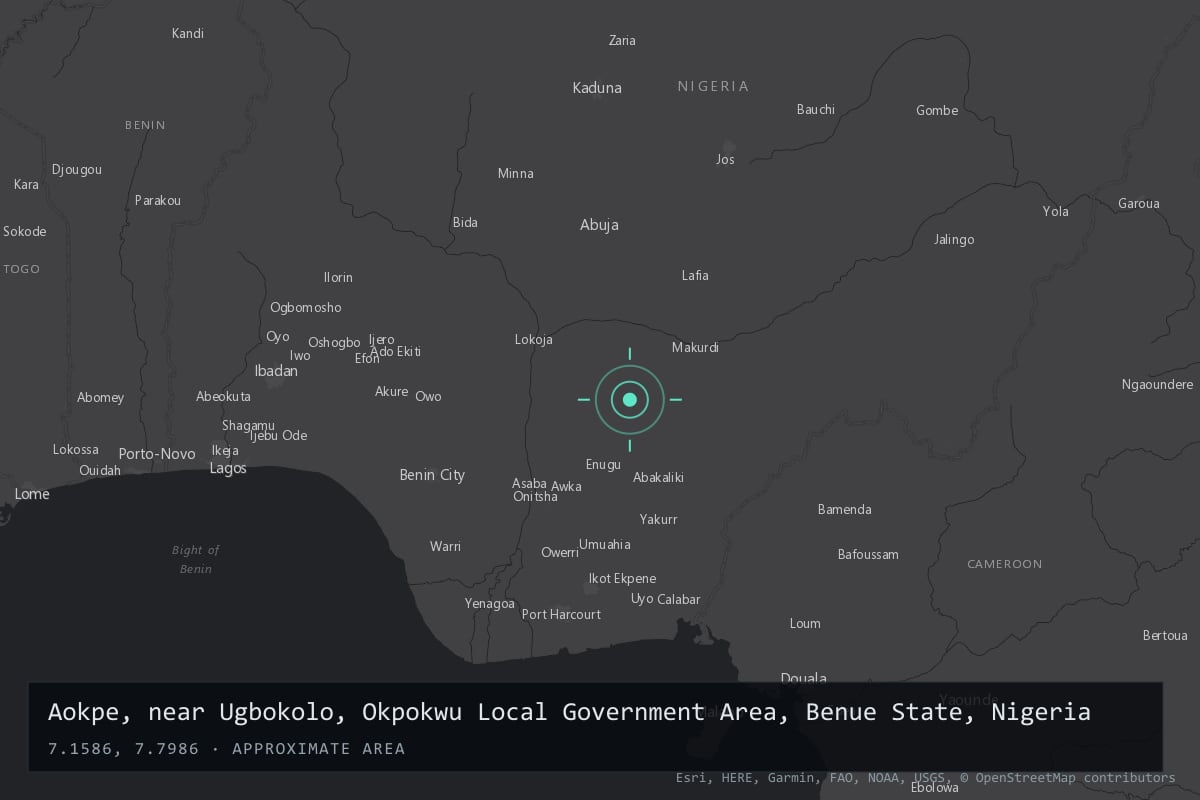This screenshot has height=800, width=1200.
Task: Click the Ilorin city label
Action: point(338,278)
